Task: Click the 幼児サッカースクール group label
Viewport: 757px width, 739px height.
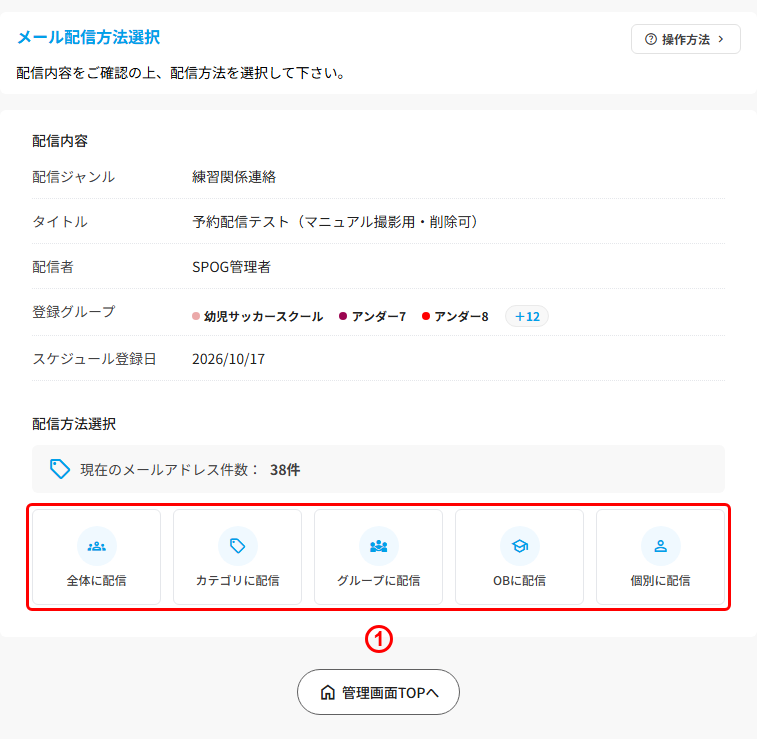Action: [264, 317]
